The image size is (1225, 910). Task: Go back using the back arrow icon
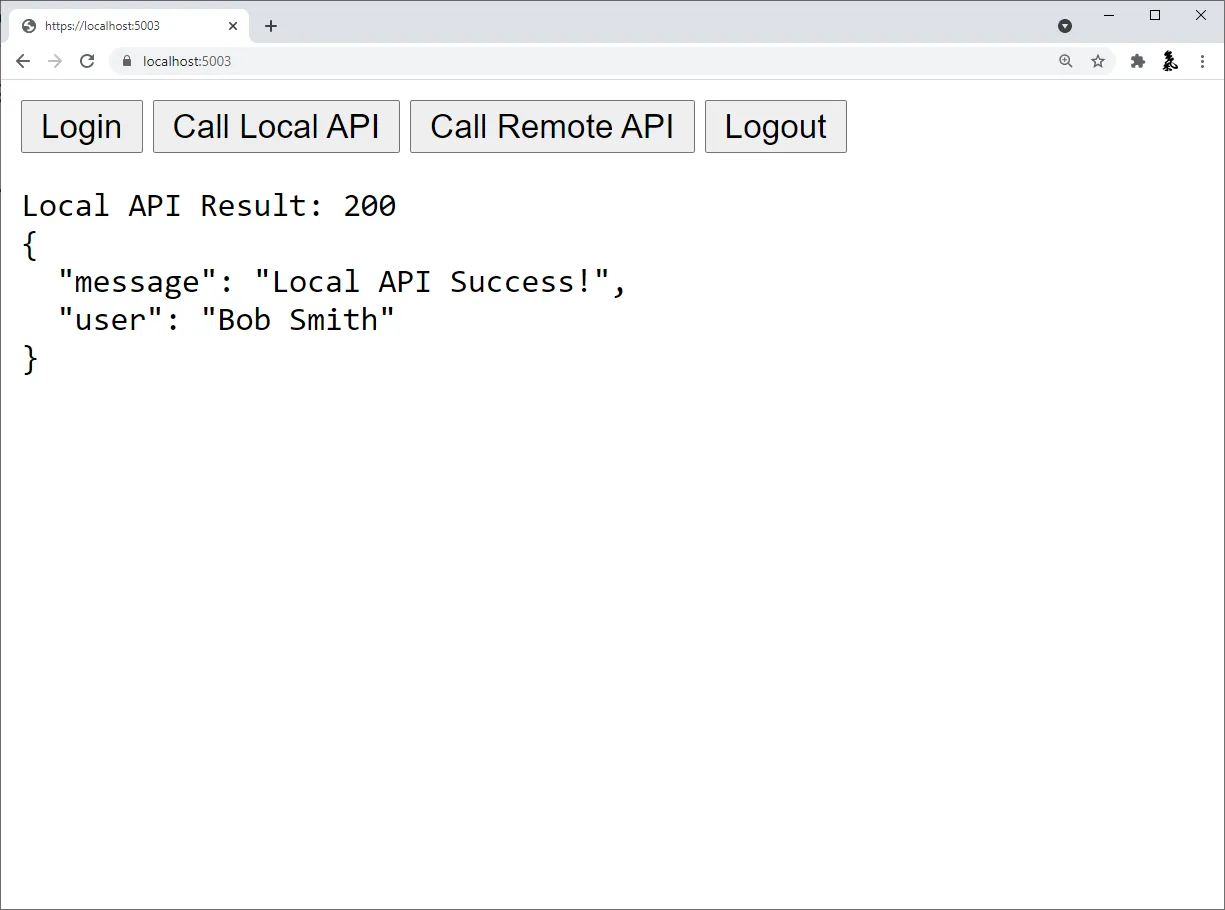pyautogui.click(x=23, y=61)
